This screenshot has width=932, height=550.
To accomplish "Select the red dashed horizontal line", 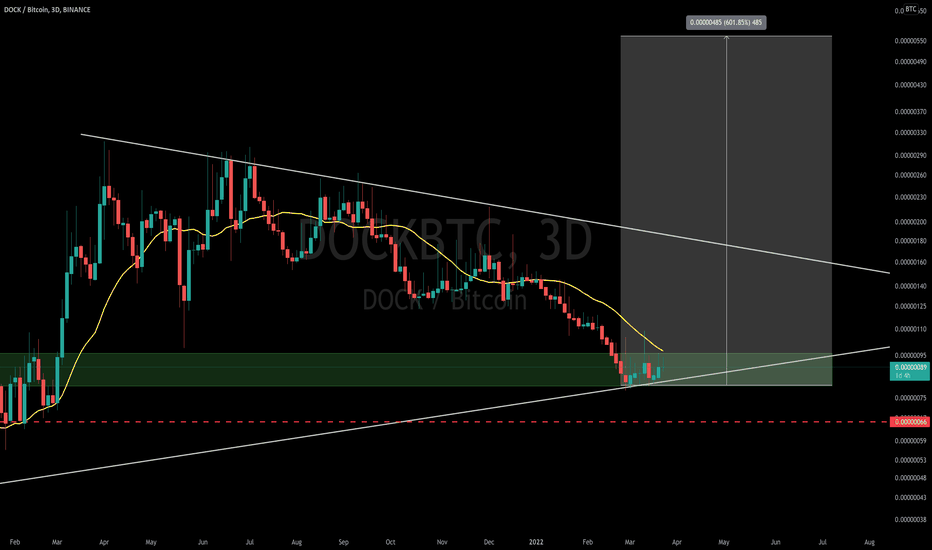I will point(445,422).
